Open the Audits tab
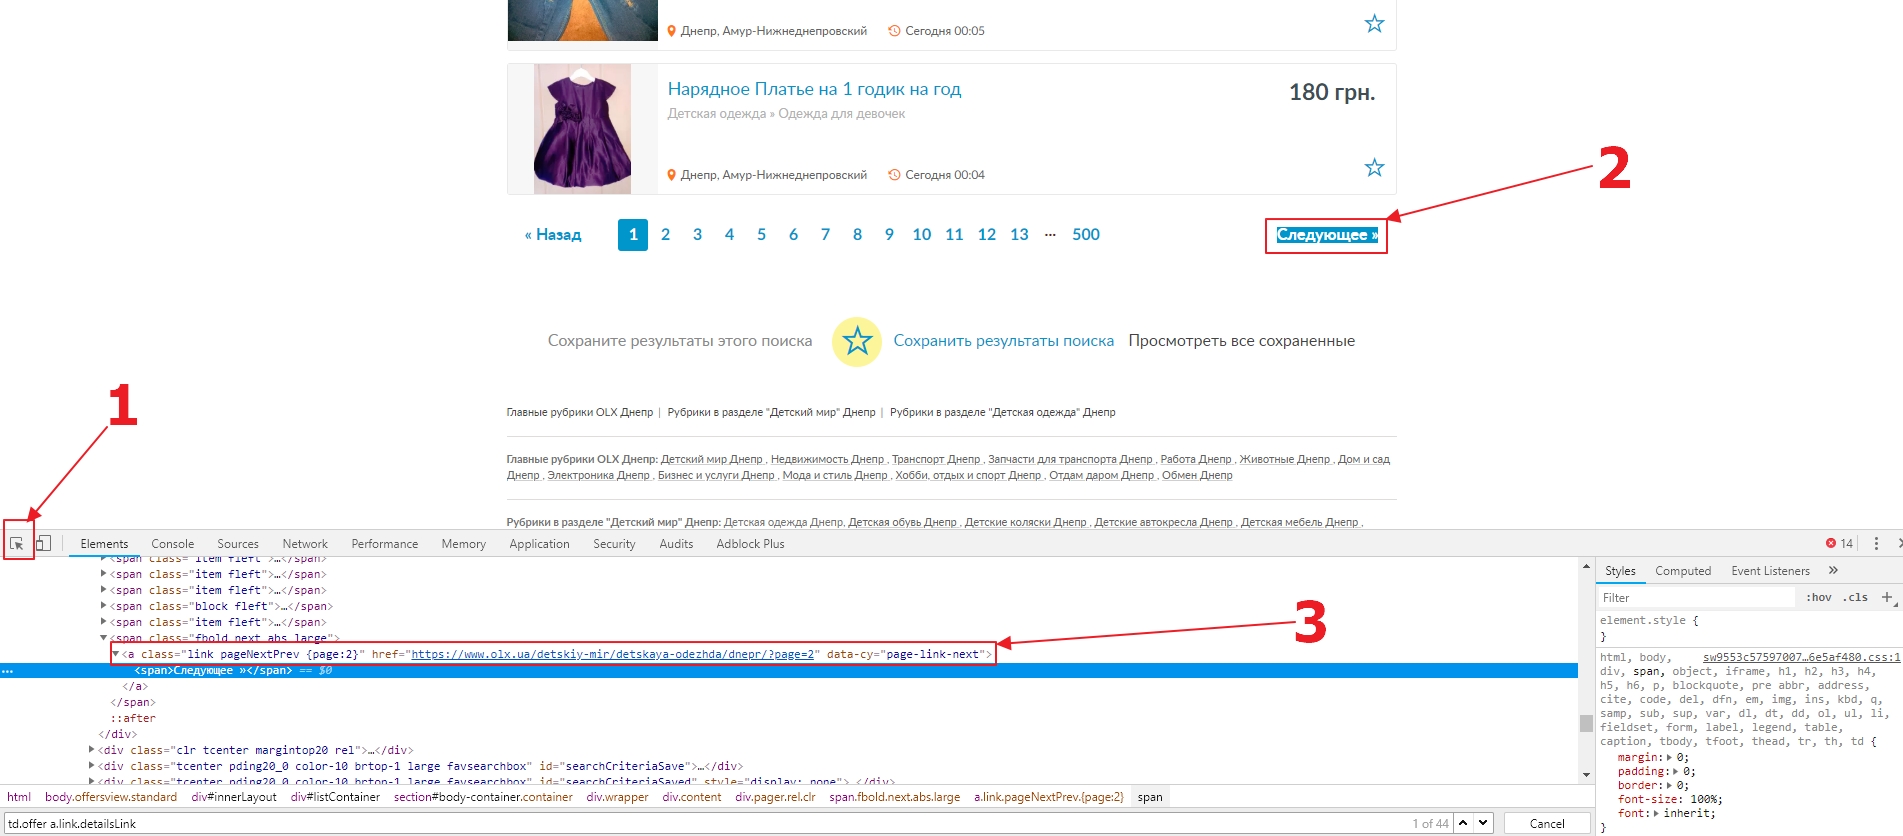 676,544
